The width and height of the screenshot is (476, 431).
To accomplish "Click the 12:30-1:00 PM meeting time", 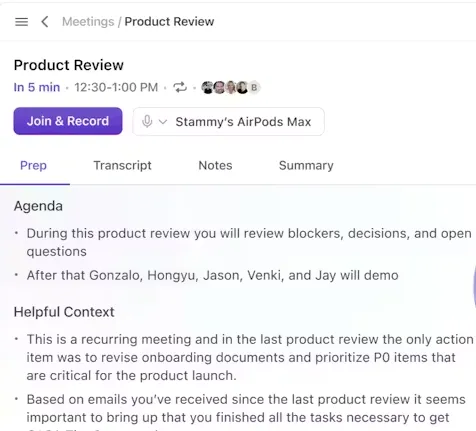I will [116, 87].
